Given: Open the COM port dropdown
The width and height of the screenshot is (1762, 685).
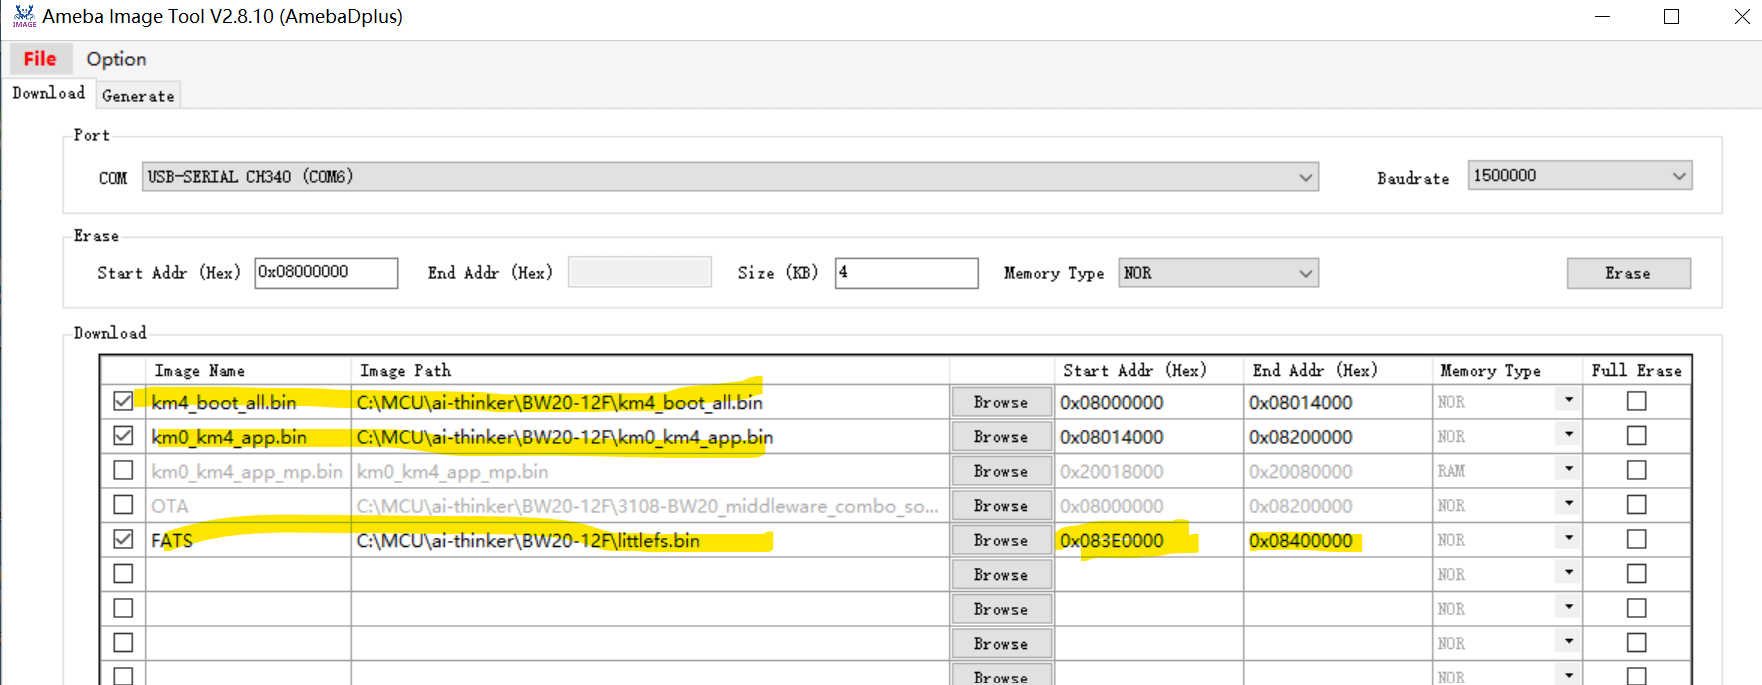Looking at the screenshot, I should 1305,177.
